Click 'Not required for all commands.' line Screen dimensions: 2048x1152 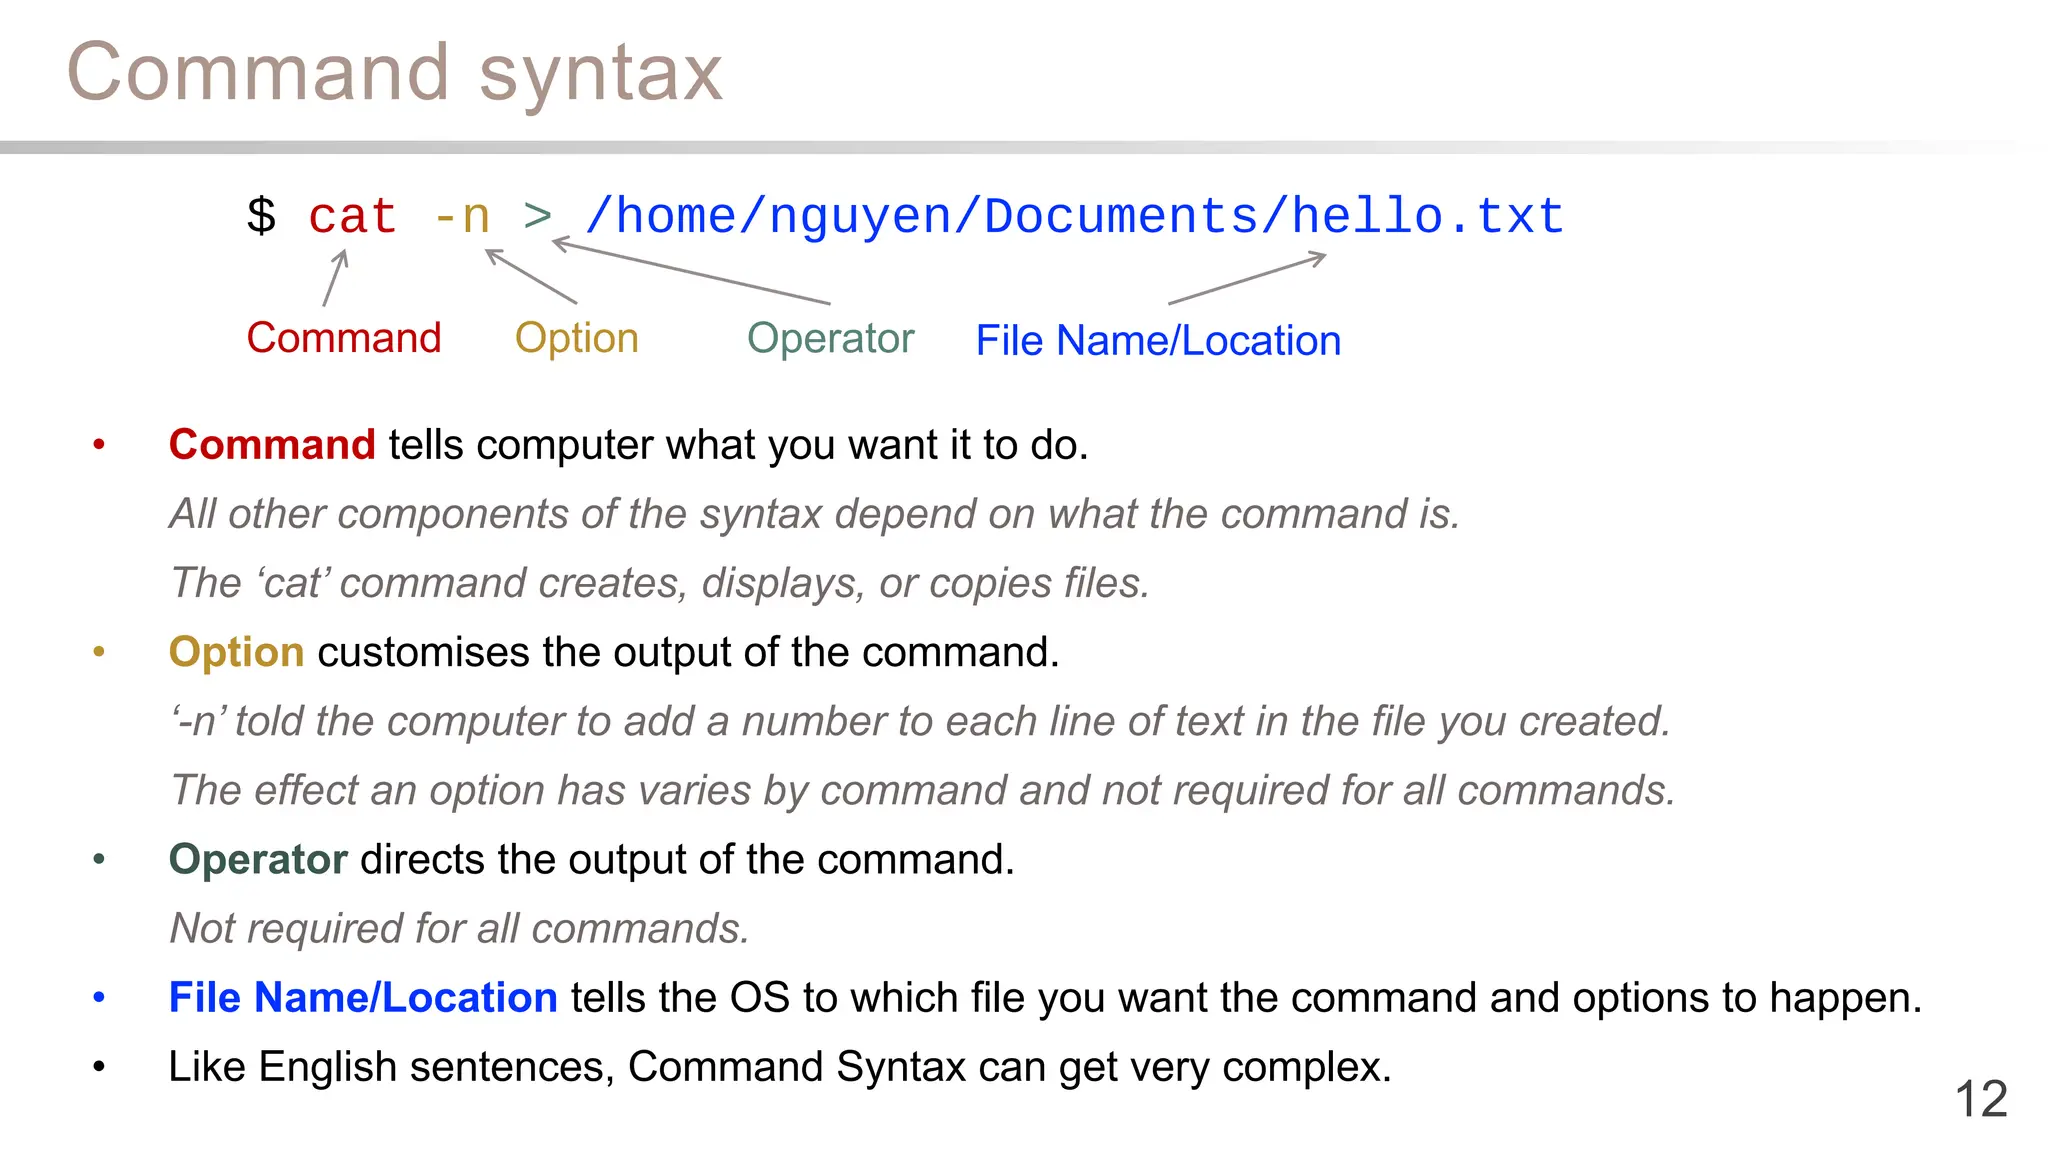[x=460, y=929]
